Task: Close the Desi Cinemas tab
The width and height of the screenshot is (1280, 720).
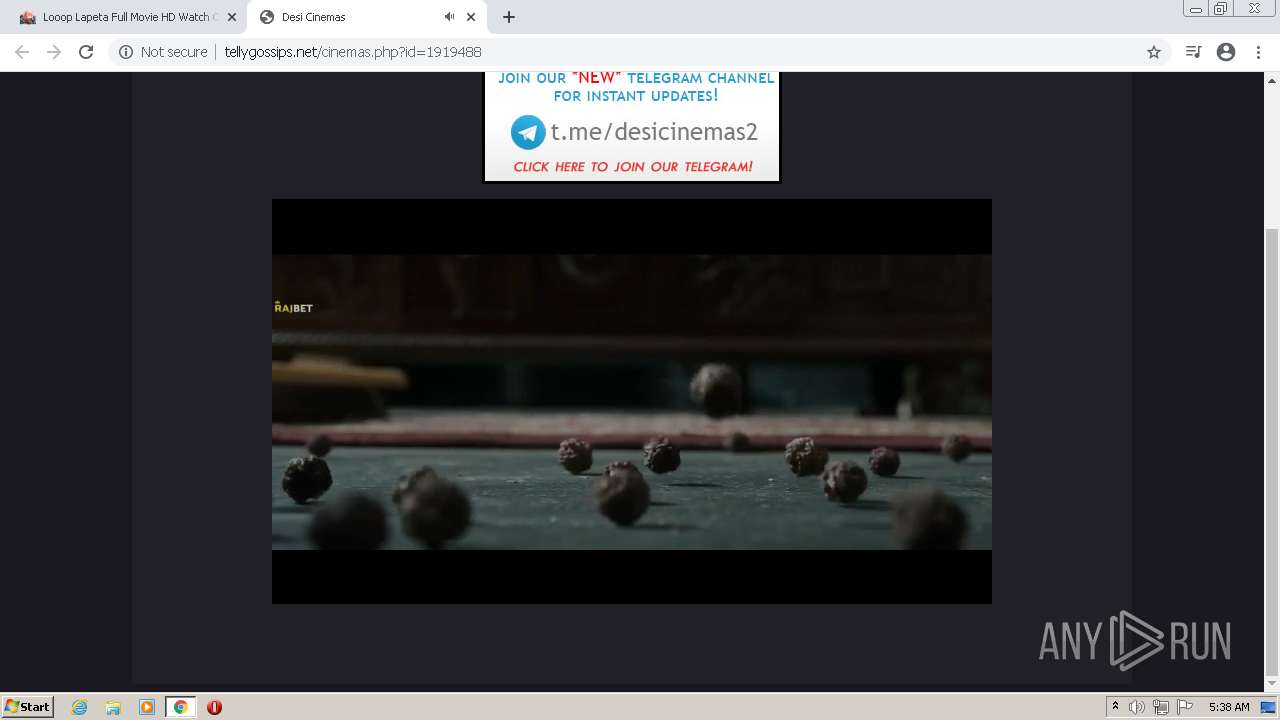Action: pyautogui.click(x=471, y=17)
